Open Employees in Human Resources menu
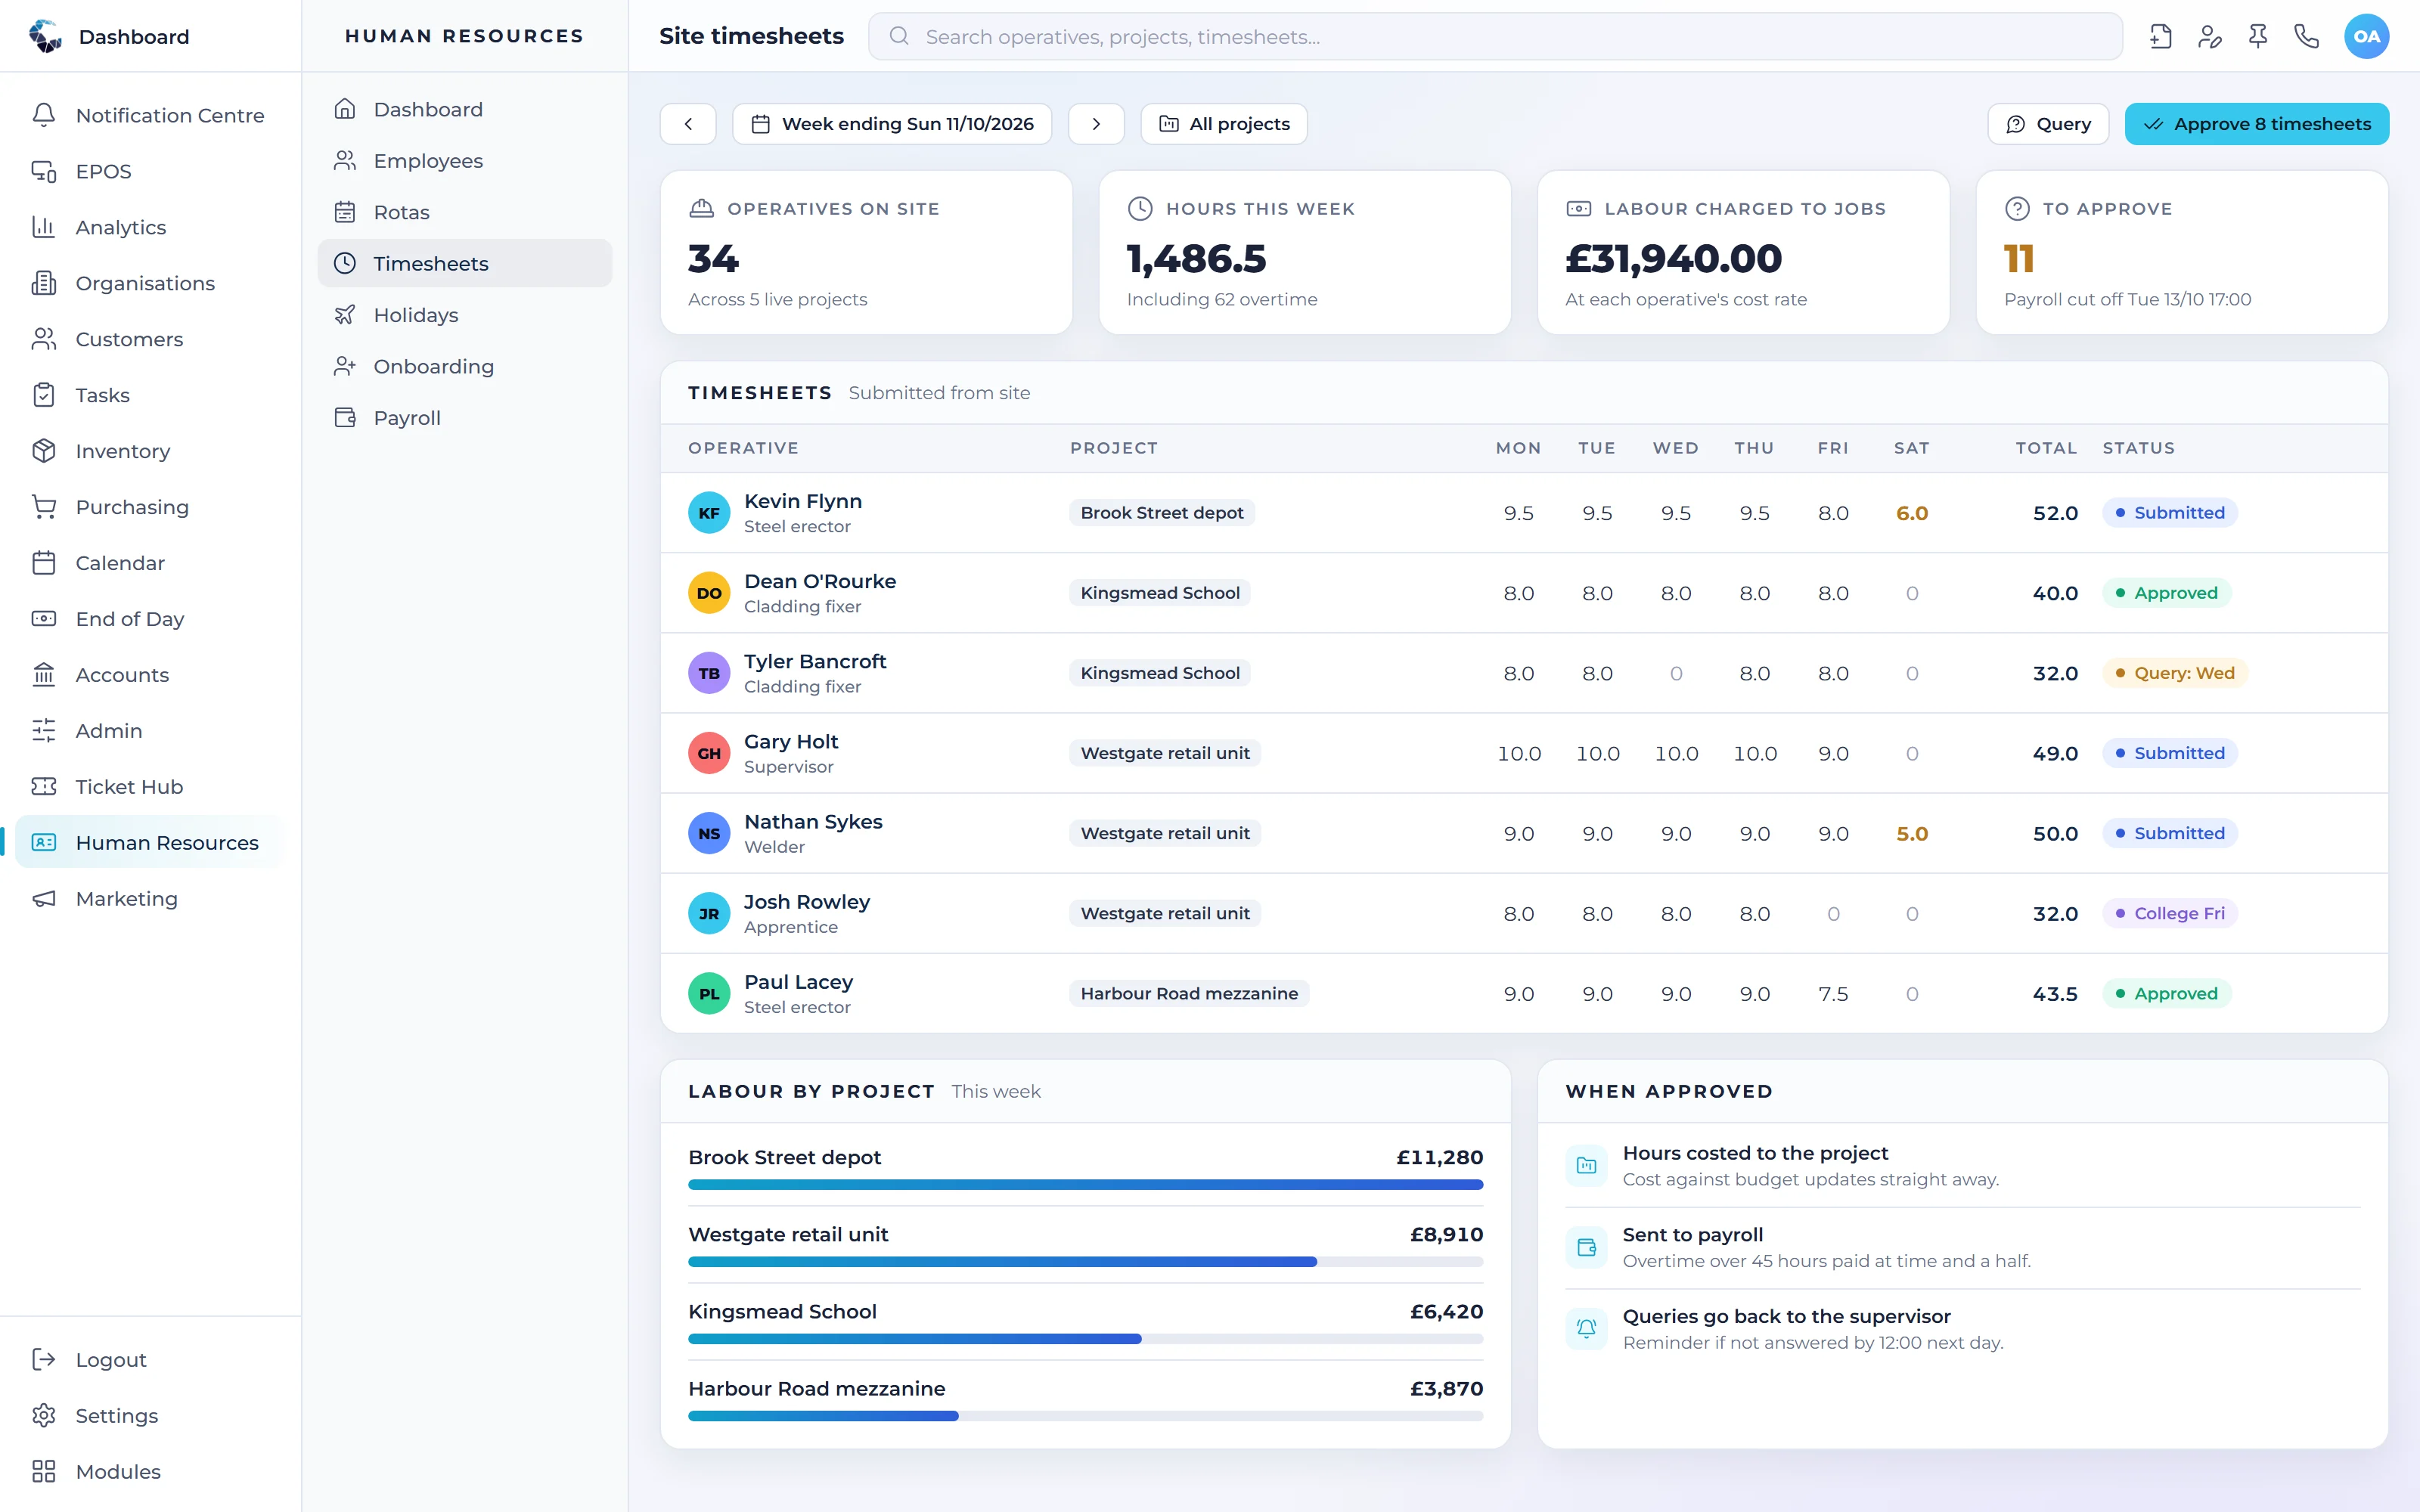The height and width of the screenshot is (1512, 2420). click(465, 161)
